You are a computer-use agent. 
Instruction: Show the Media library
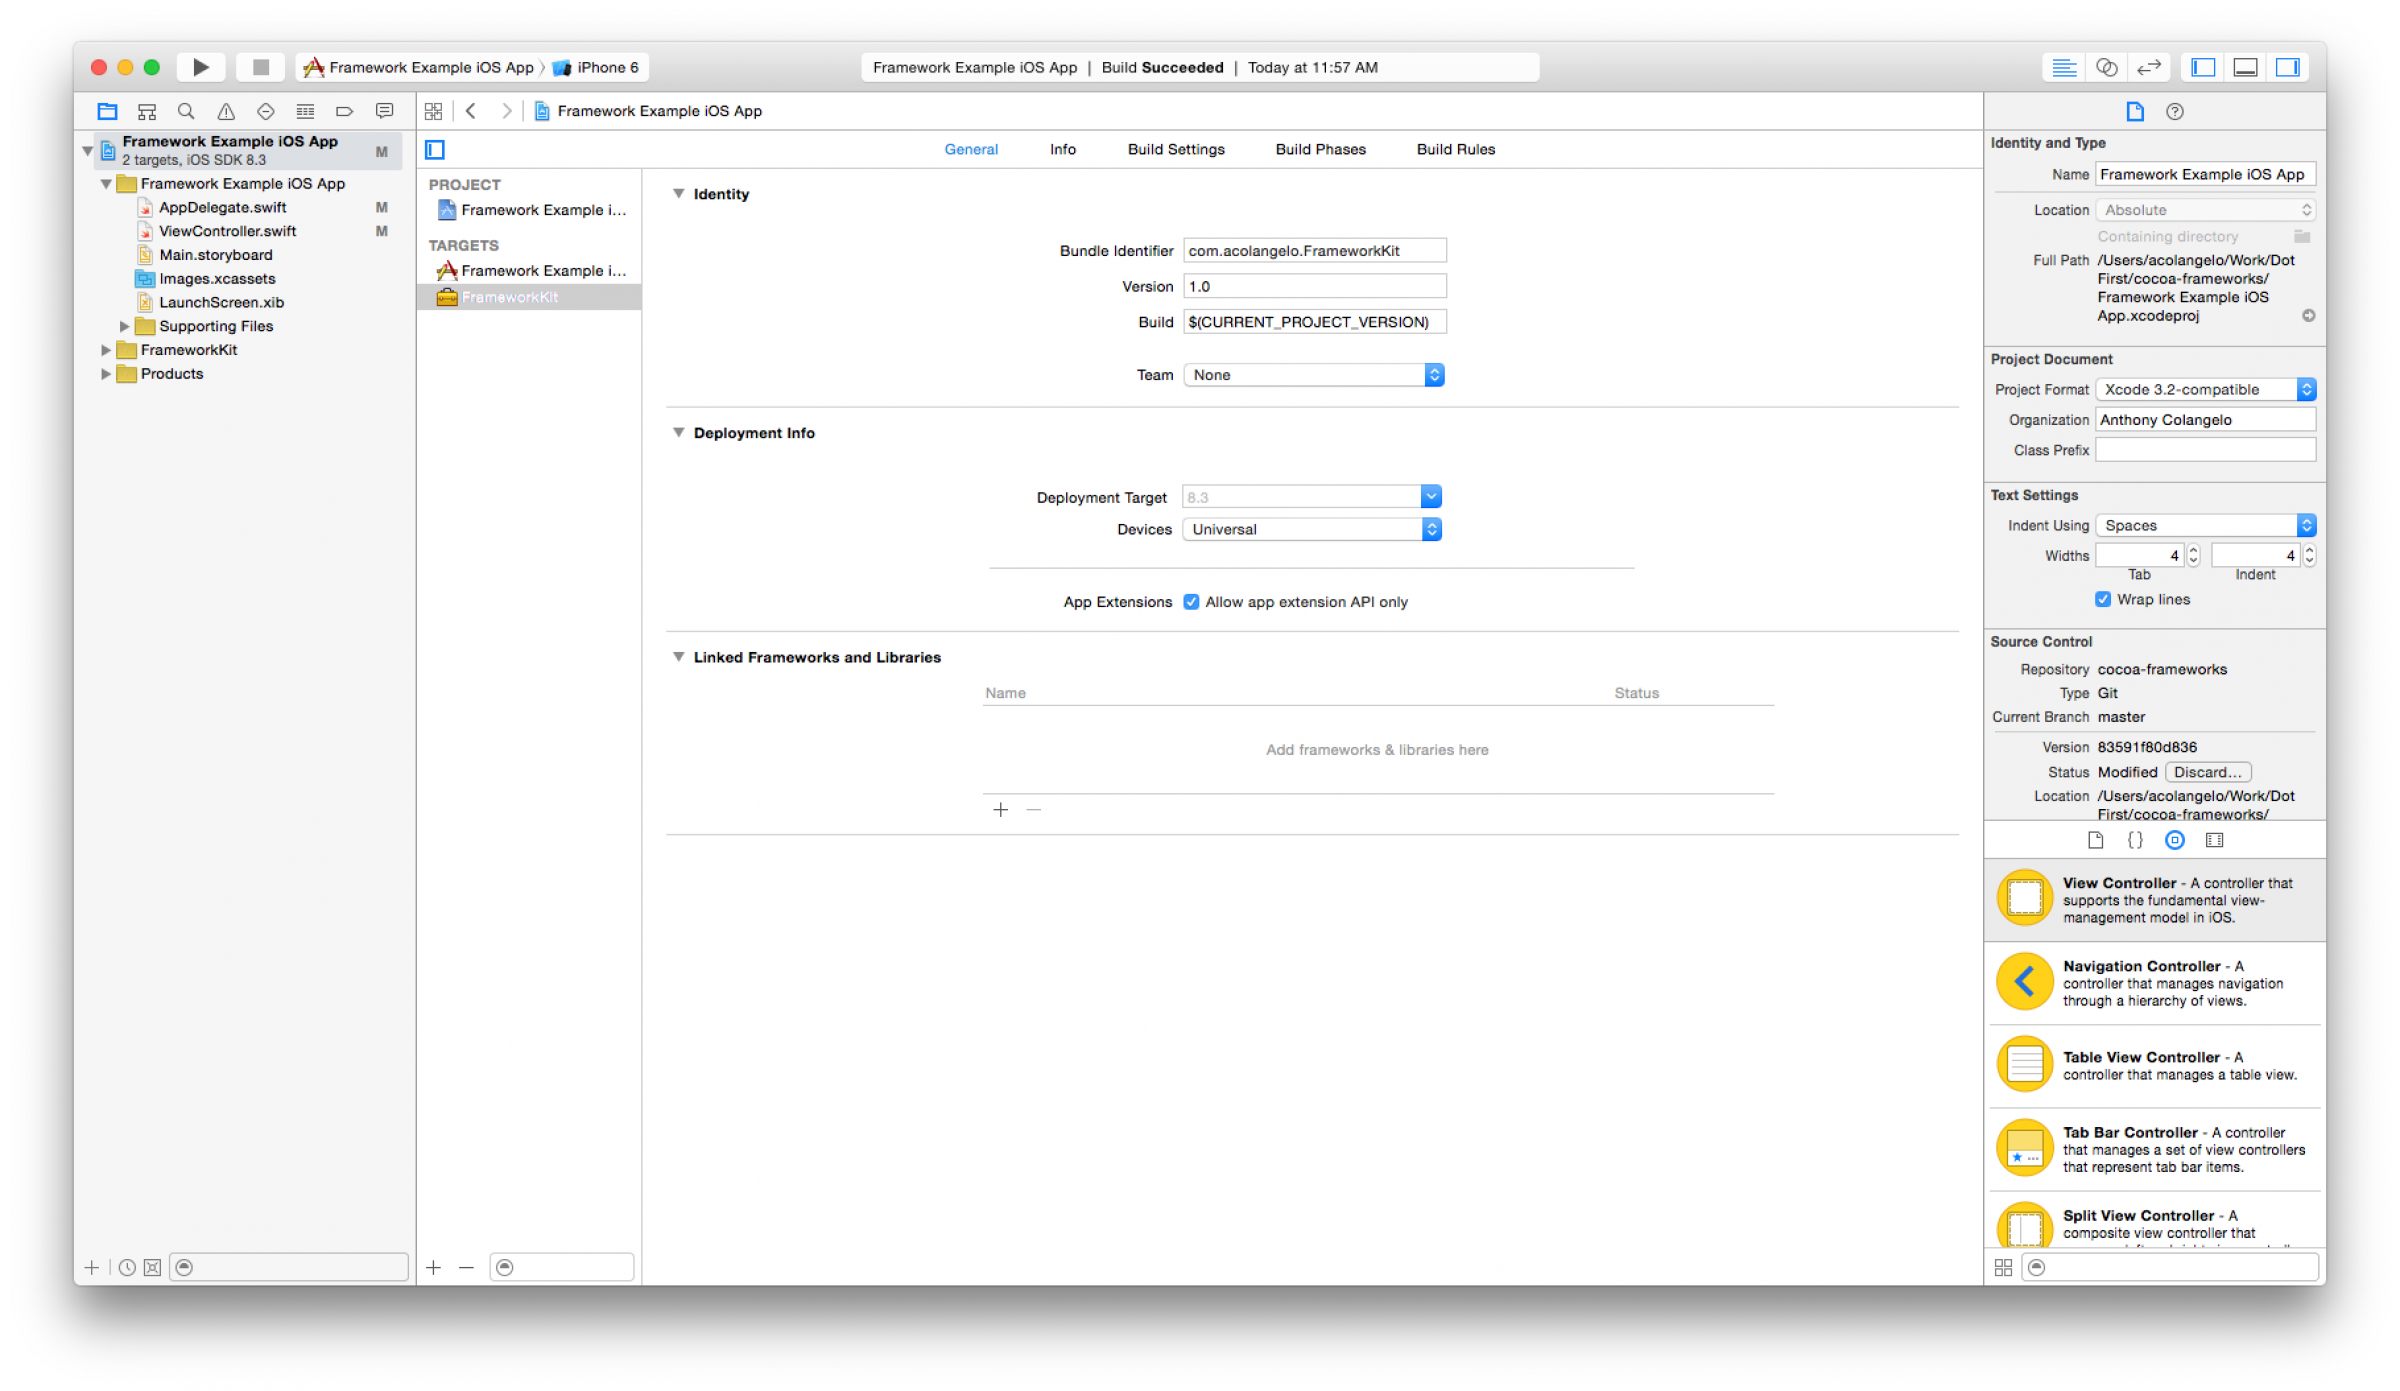(x=2215, y=840)
